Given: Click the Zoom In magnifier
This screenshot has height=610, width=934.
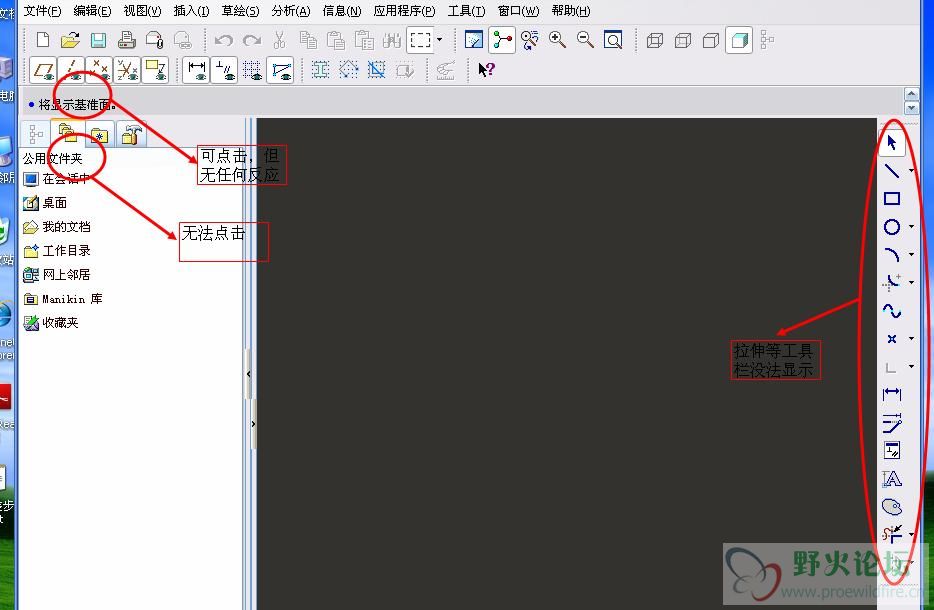Looking at the screenshot, I should [x=558, y=40].
